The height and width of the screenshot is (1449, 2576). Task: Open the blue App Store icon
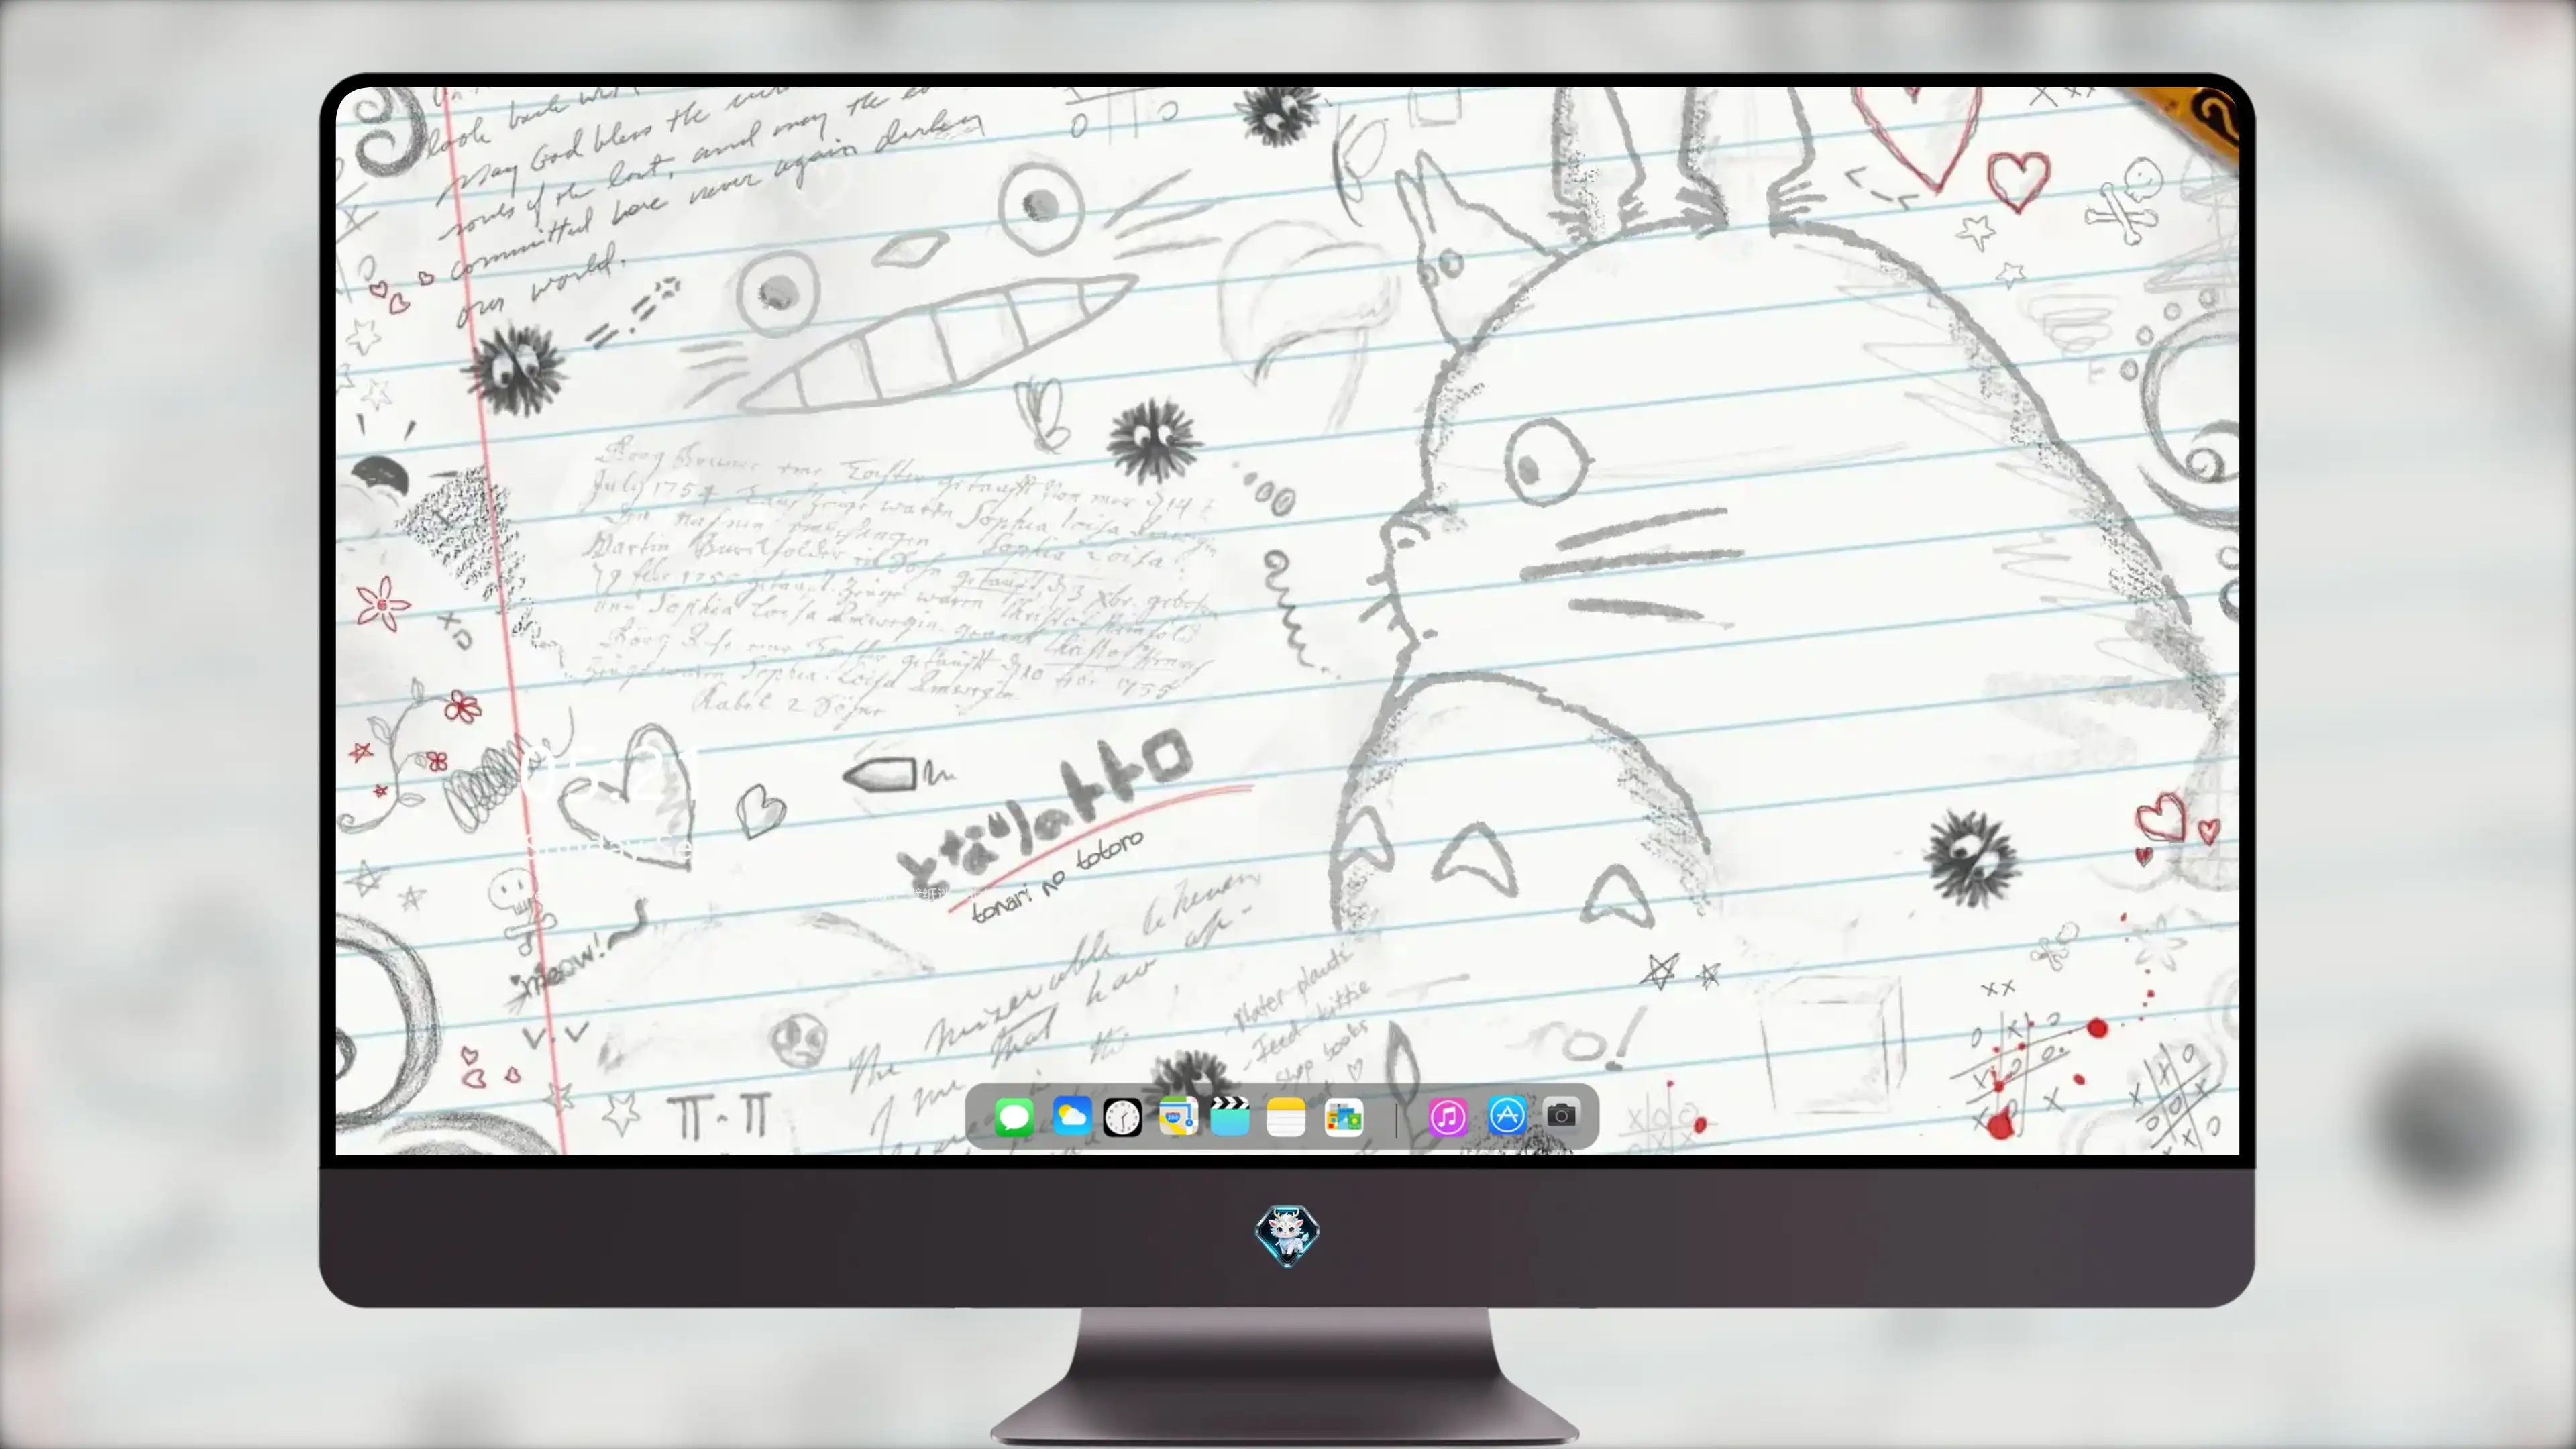(1507, 1115)
